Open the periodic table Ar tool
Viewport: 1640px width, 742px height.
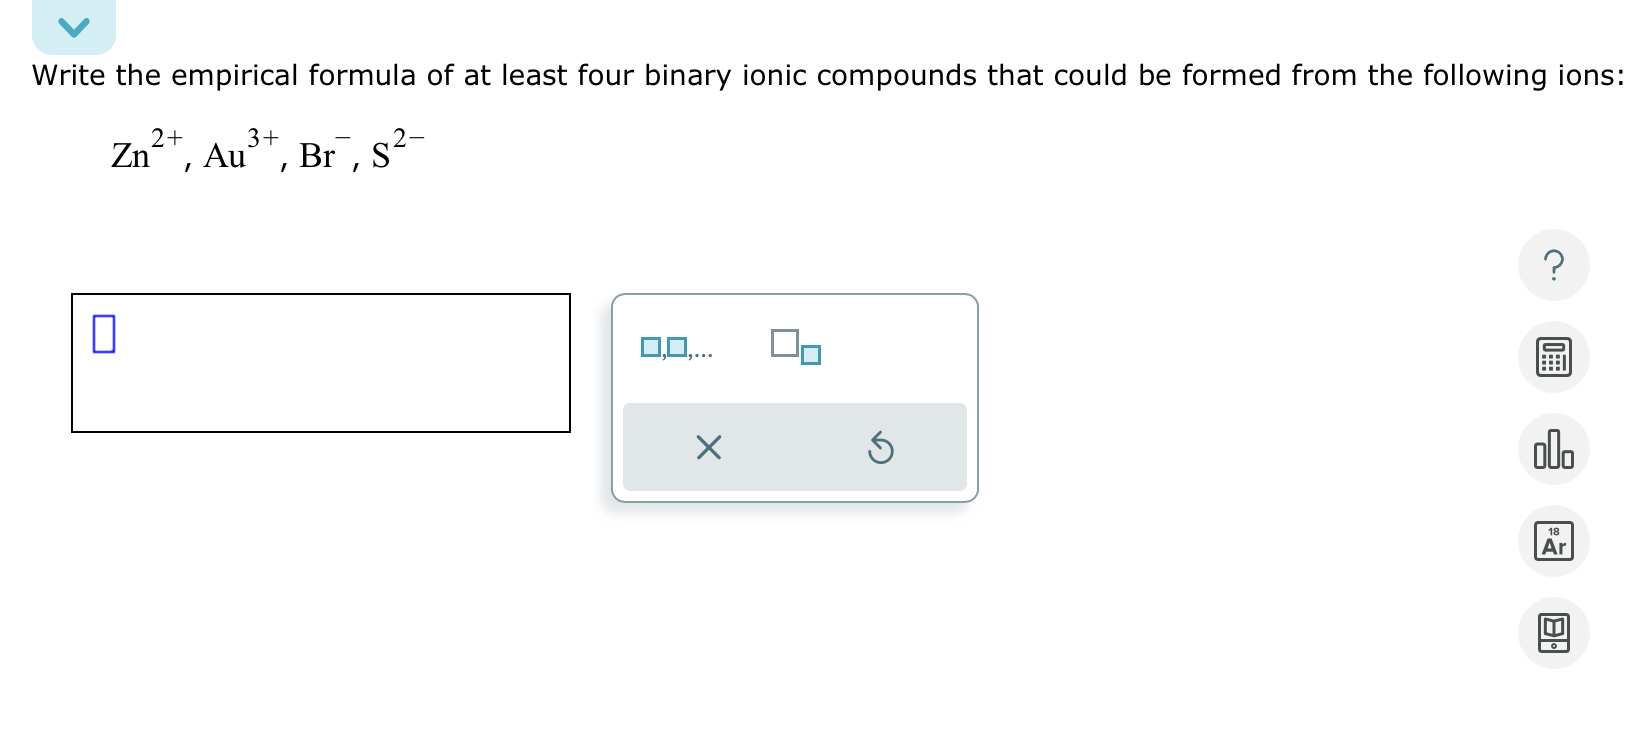1552,541
